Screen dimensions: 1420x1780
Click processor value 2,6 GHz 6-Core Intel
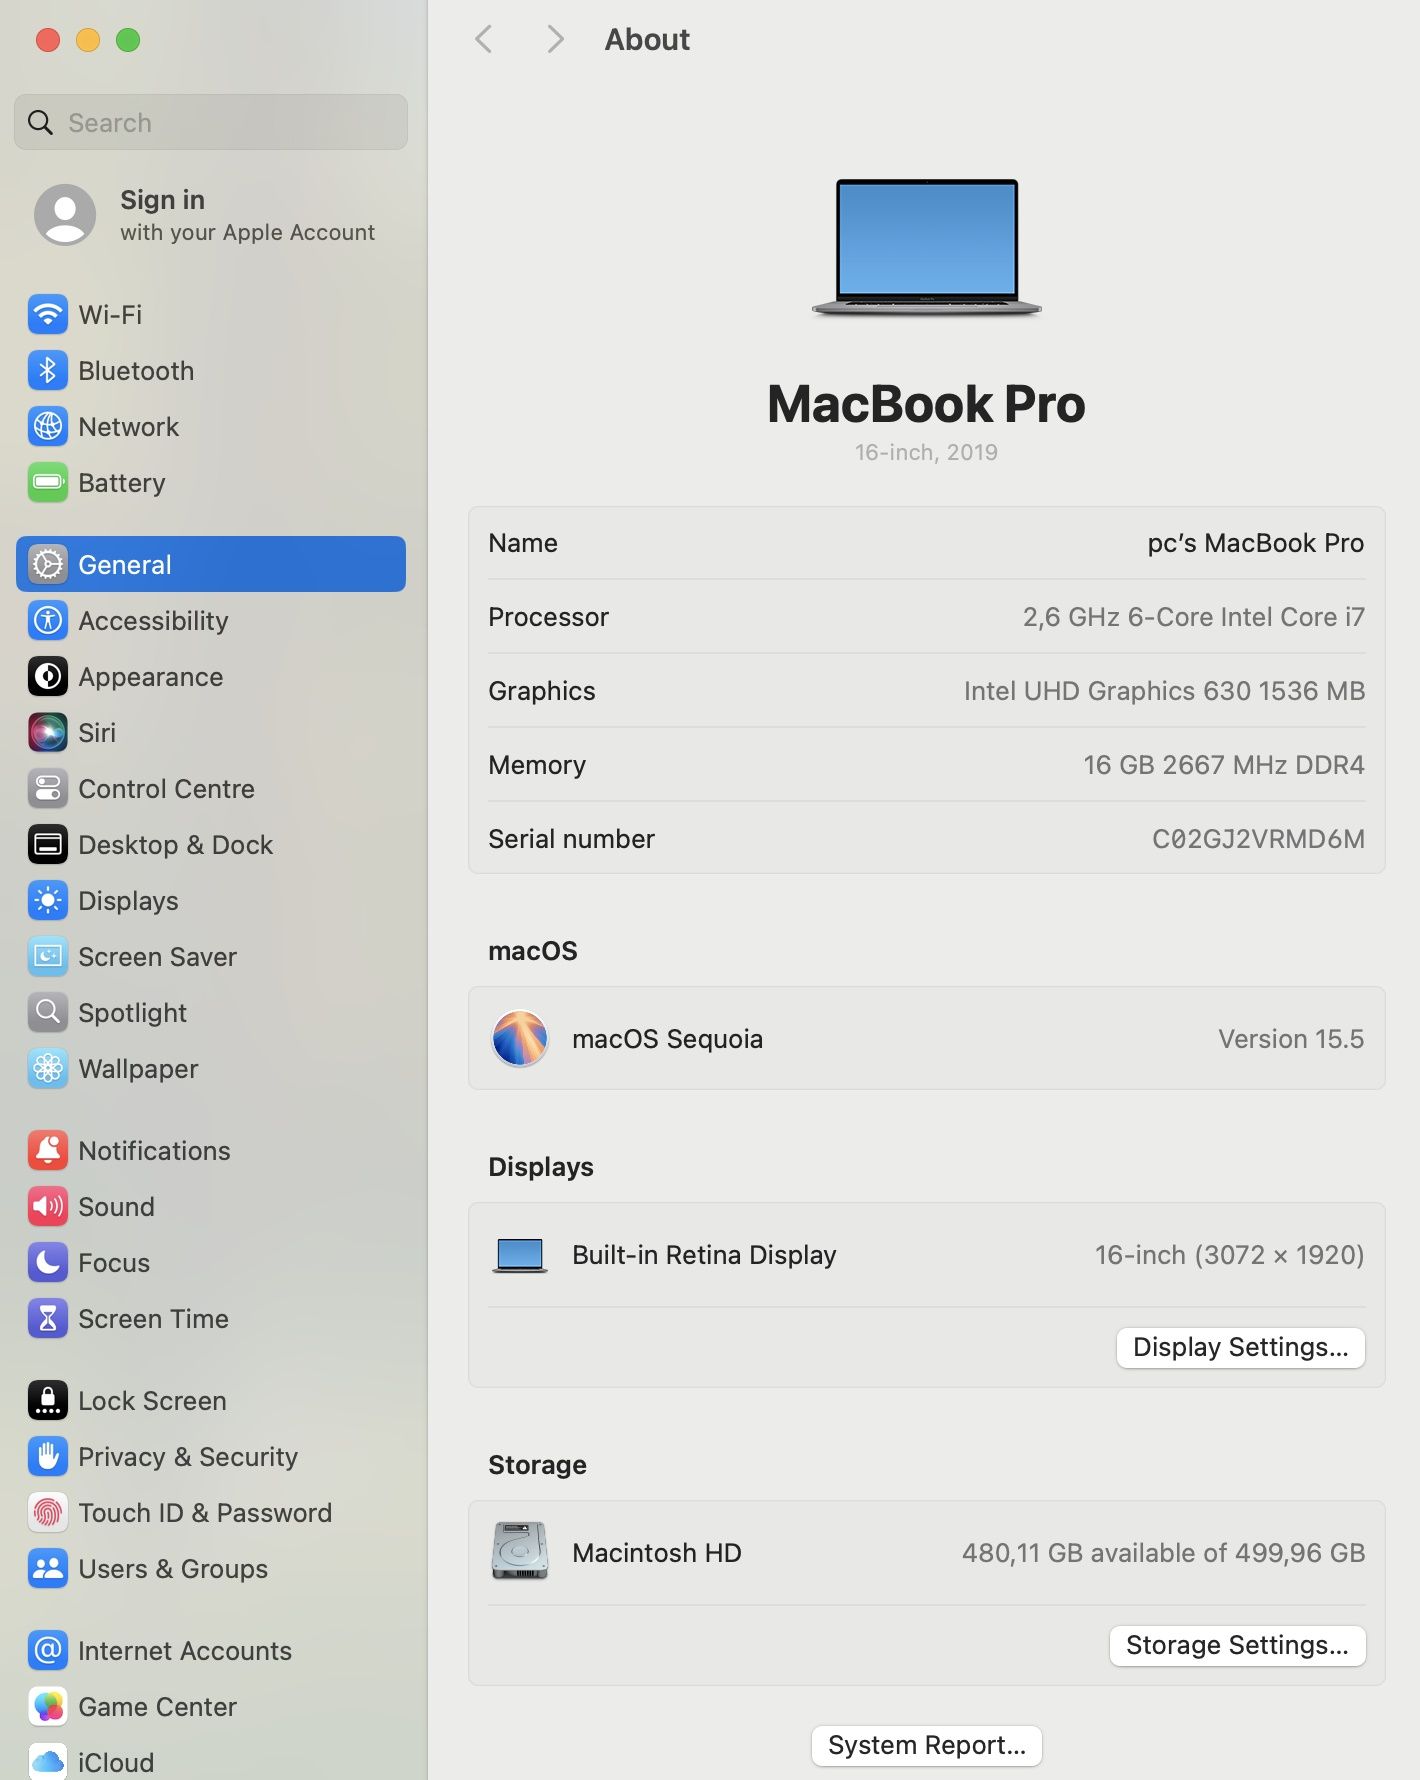click(x=1194, y=617)
